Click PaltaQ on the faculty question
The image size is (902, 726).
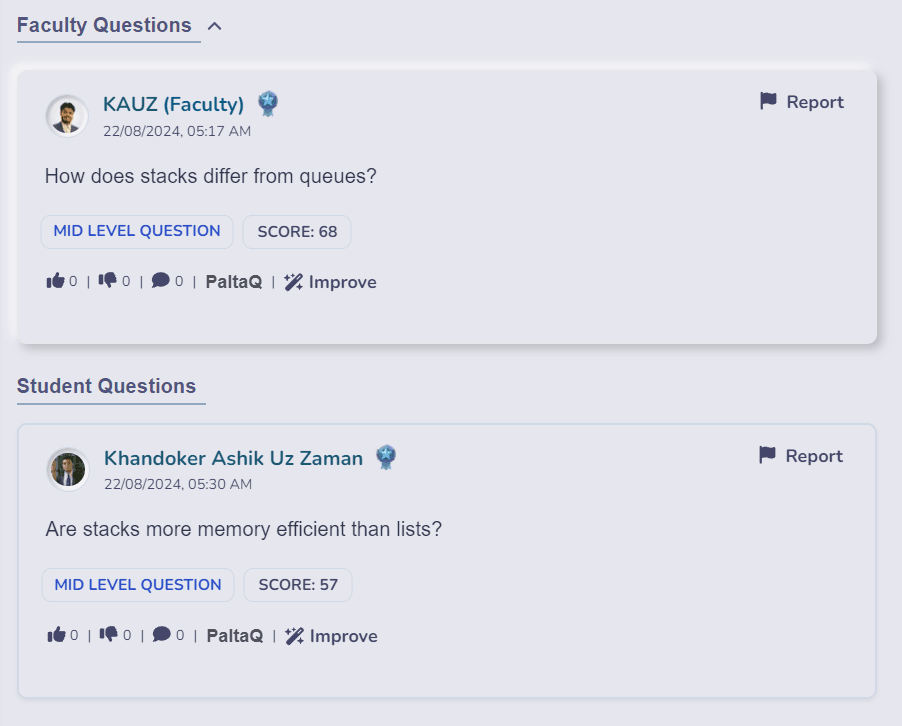point(233,281)
